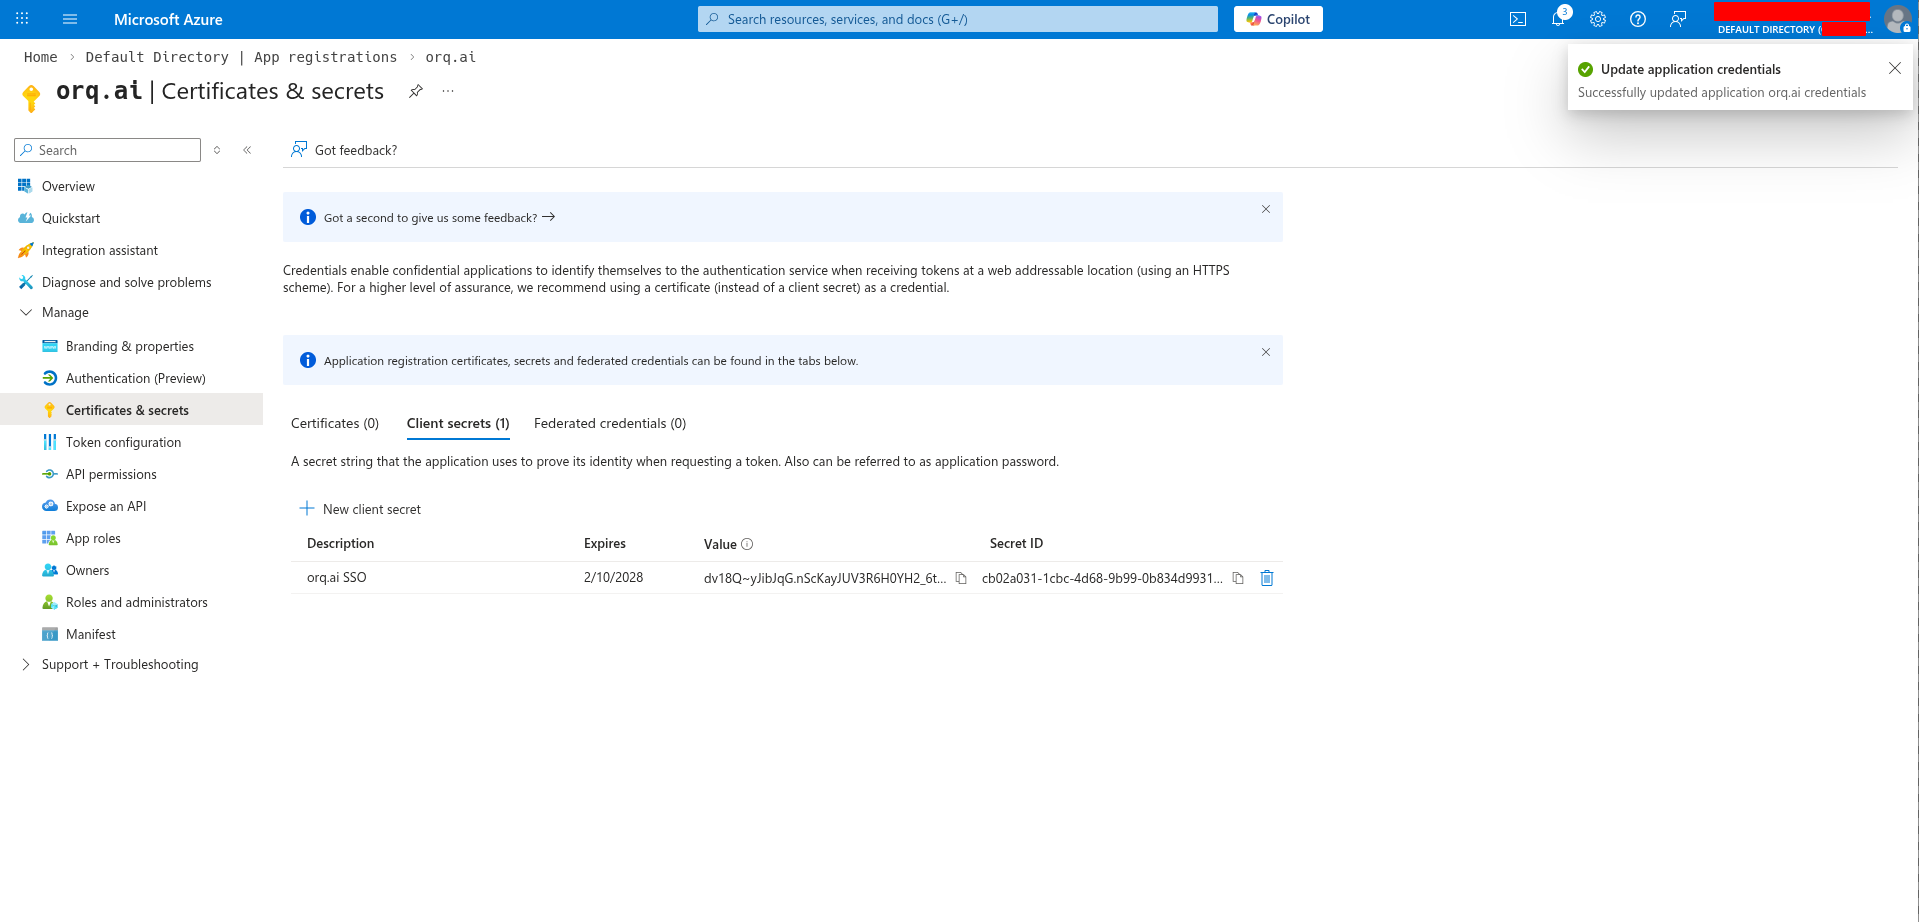Open the more options ellipsis by the title
Viewport: 1919px width, 922px height.
click(448, 91)
